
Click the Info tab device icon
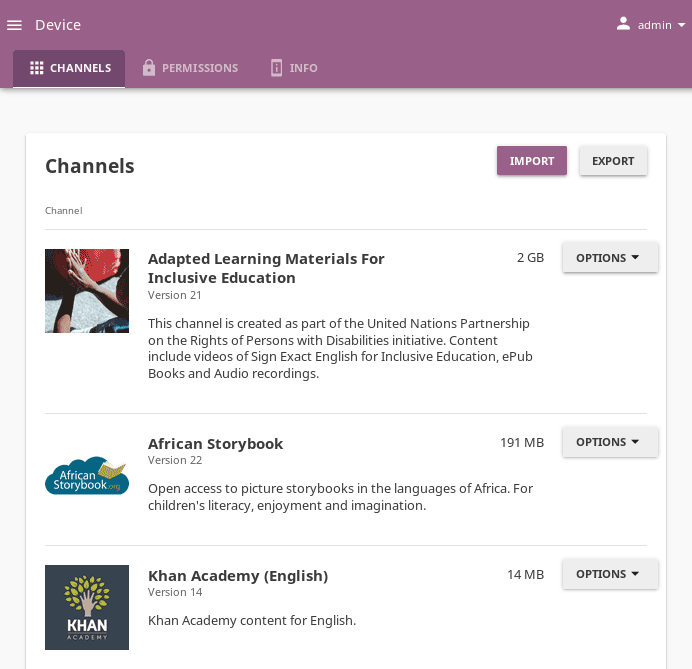pos(276,68)
